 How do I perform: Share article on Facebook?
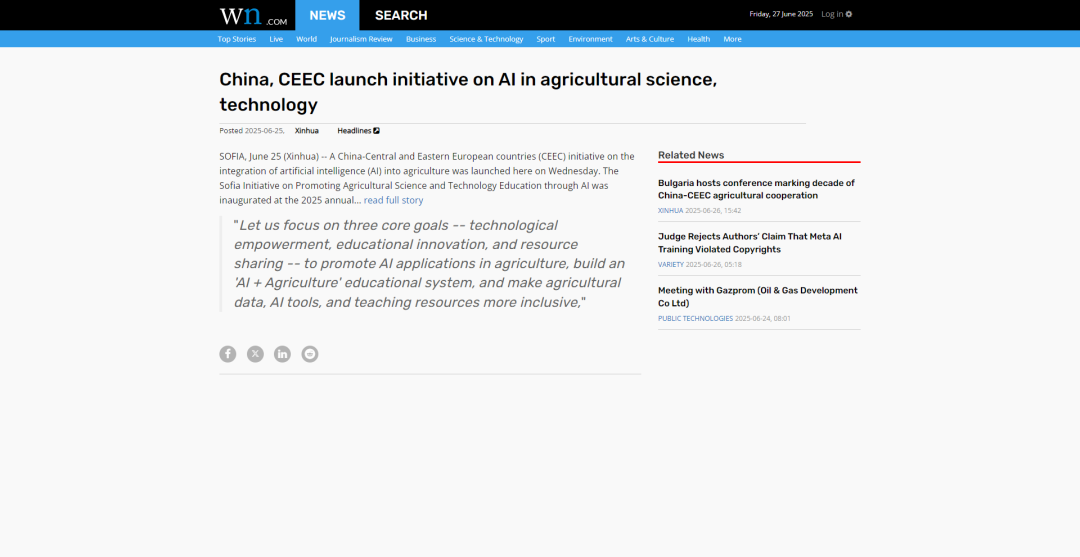coord(228,354)
